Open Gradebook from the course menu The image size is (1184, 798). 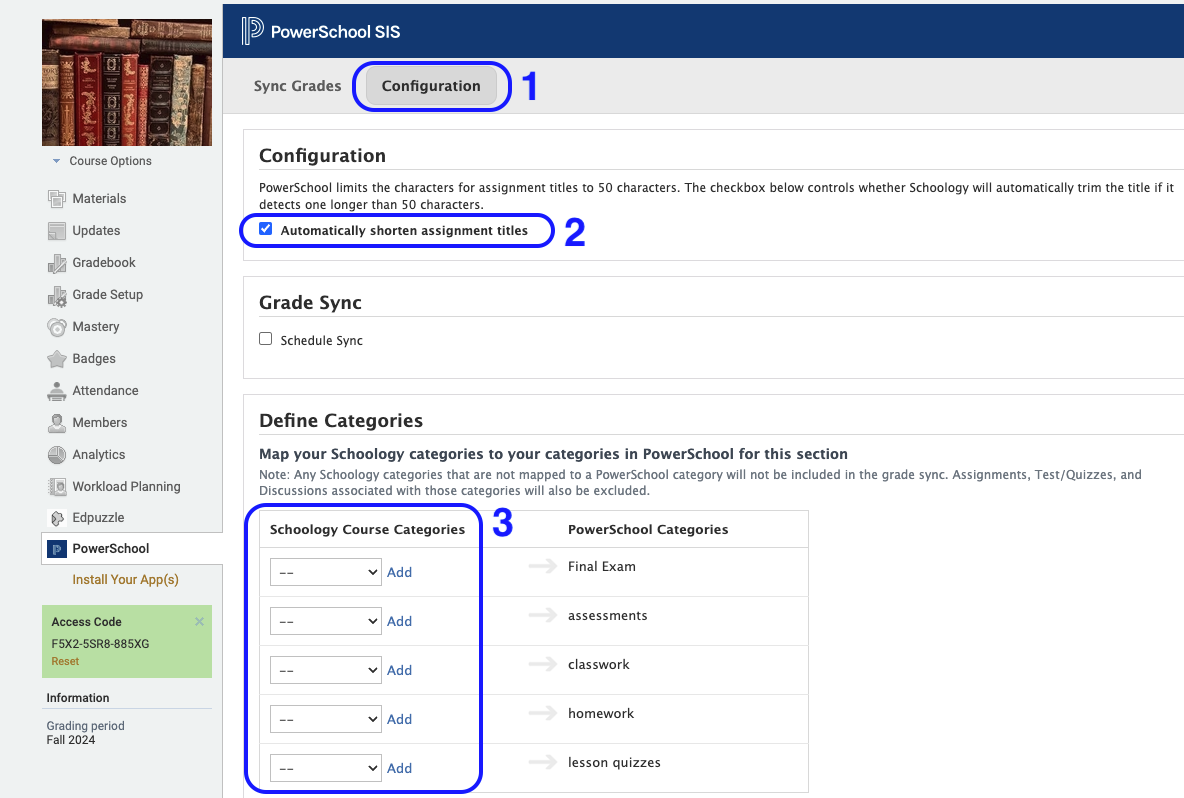point(104,263)
